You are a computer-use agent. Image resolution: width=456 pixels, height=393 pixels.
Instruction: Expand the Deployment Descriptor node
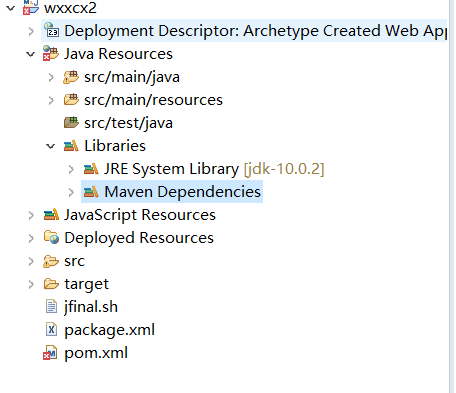(31, 31)
